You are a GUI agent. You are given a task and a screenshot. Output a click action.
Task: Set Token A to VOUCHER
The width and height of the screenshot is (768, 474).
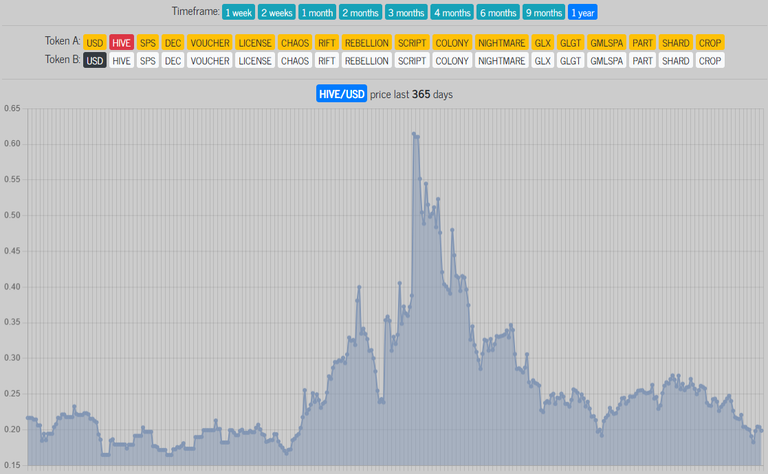click(x=210, y=43)
